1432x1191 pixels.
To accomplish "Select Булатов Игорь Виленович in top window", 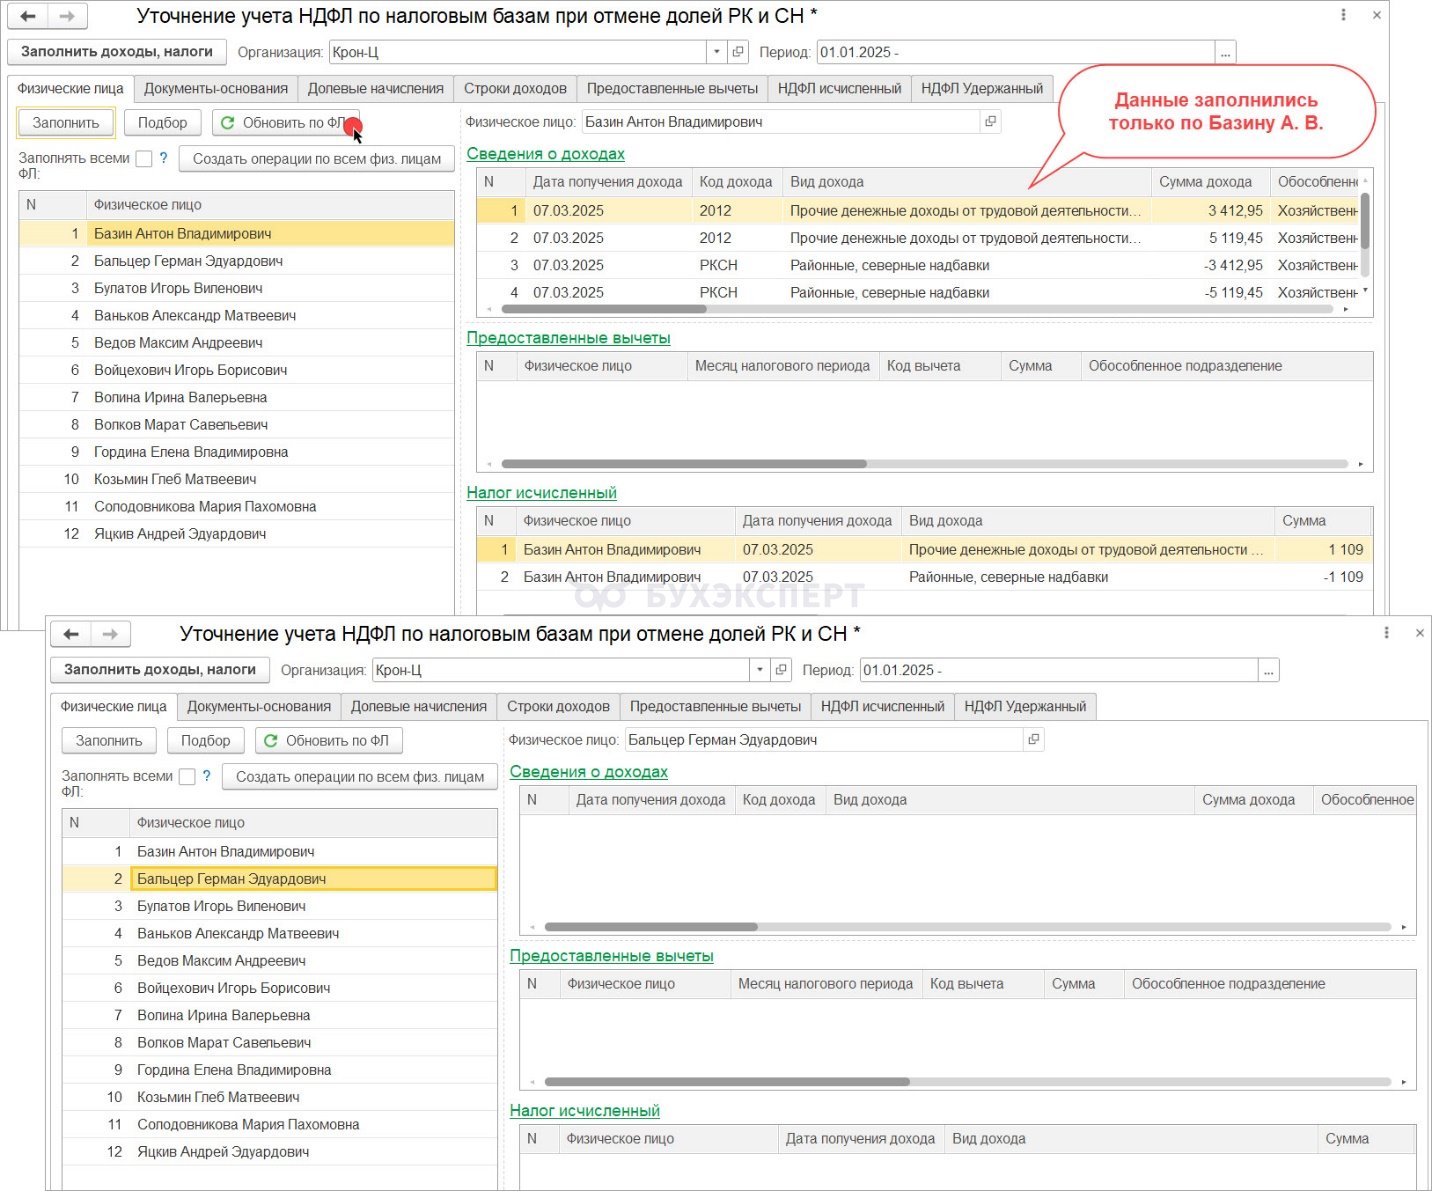I will click(237, 288).
